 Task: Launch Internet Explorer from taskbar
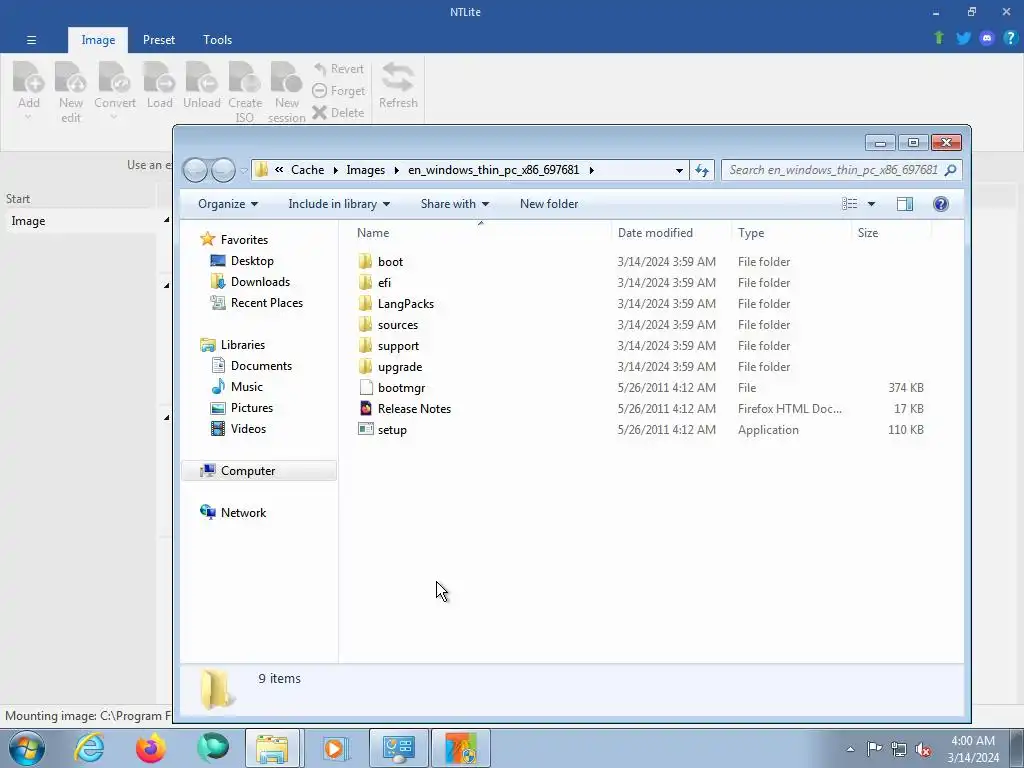pyautogui.click(x=89, y=748)
